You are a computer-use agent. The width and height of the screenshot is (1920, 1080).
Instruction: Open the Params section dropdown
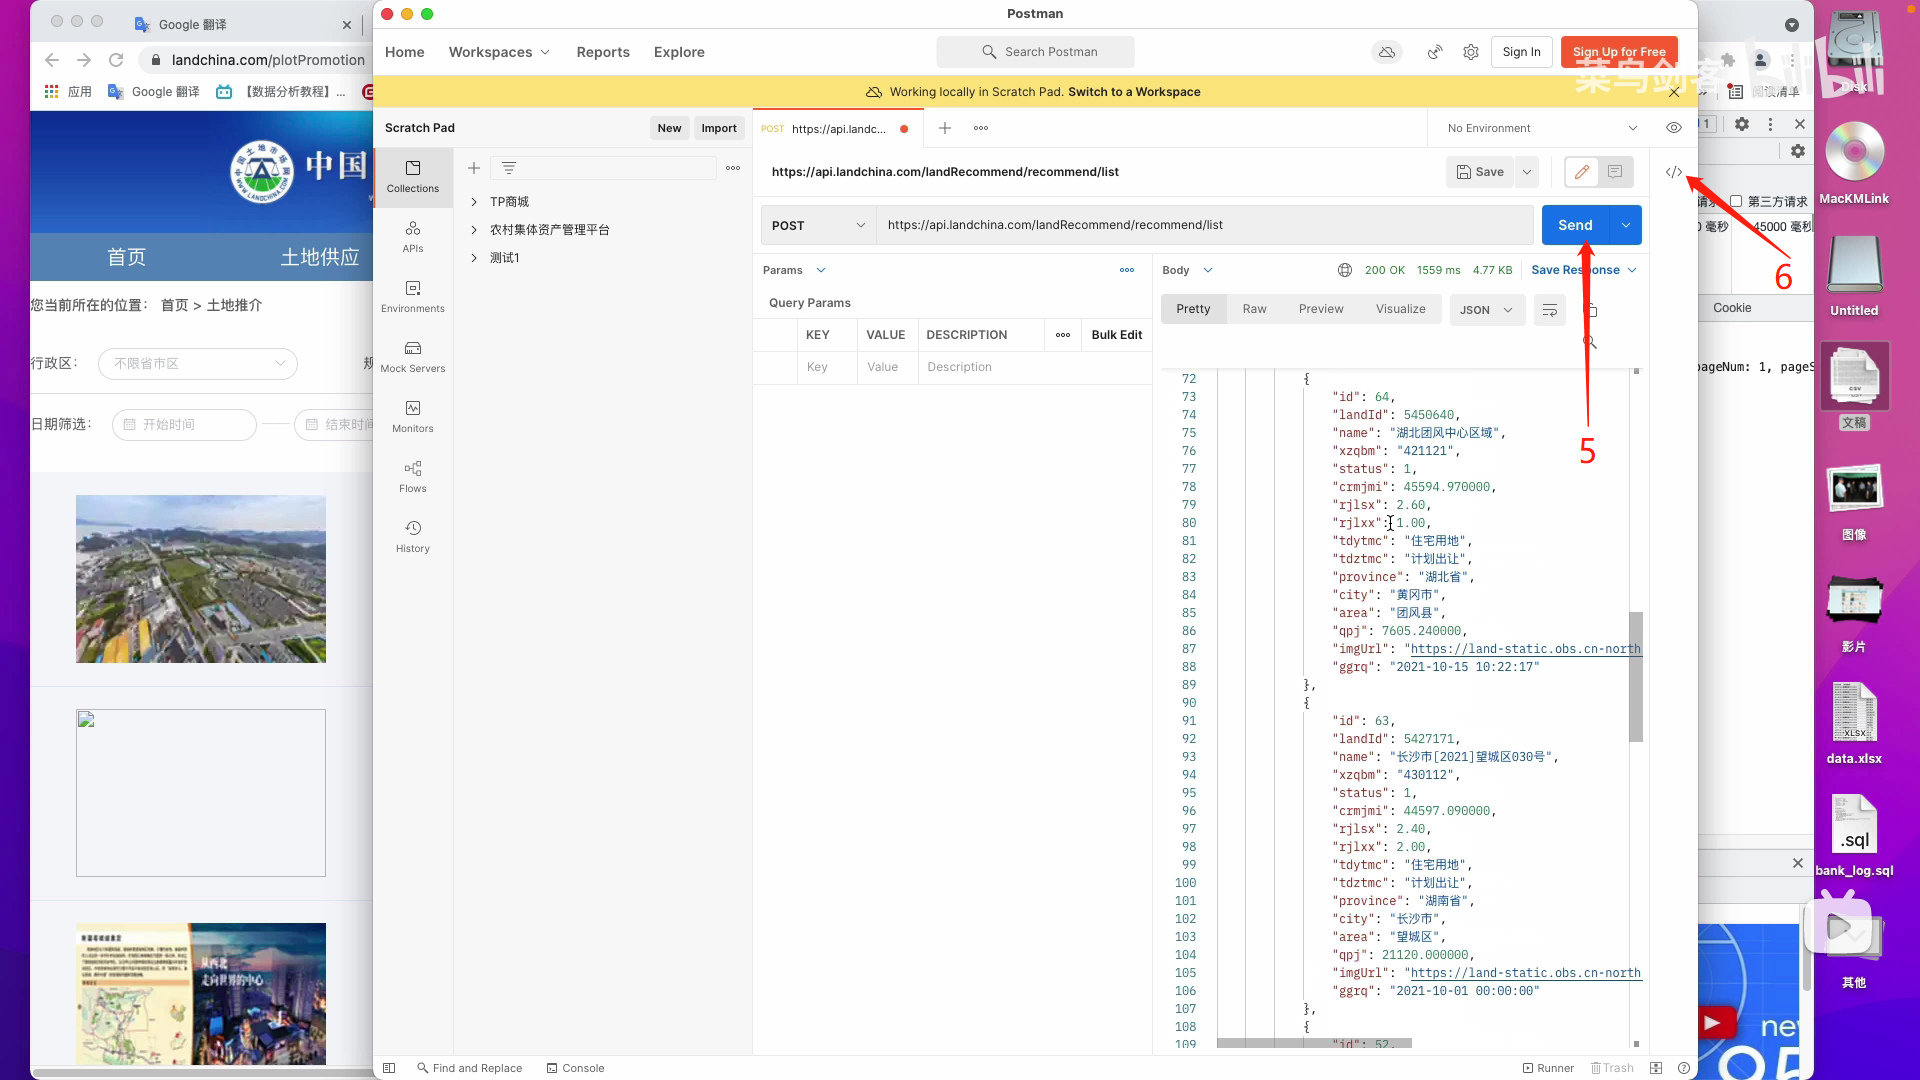coord(794,270)
